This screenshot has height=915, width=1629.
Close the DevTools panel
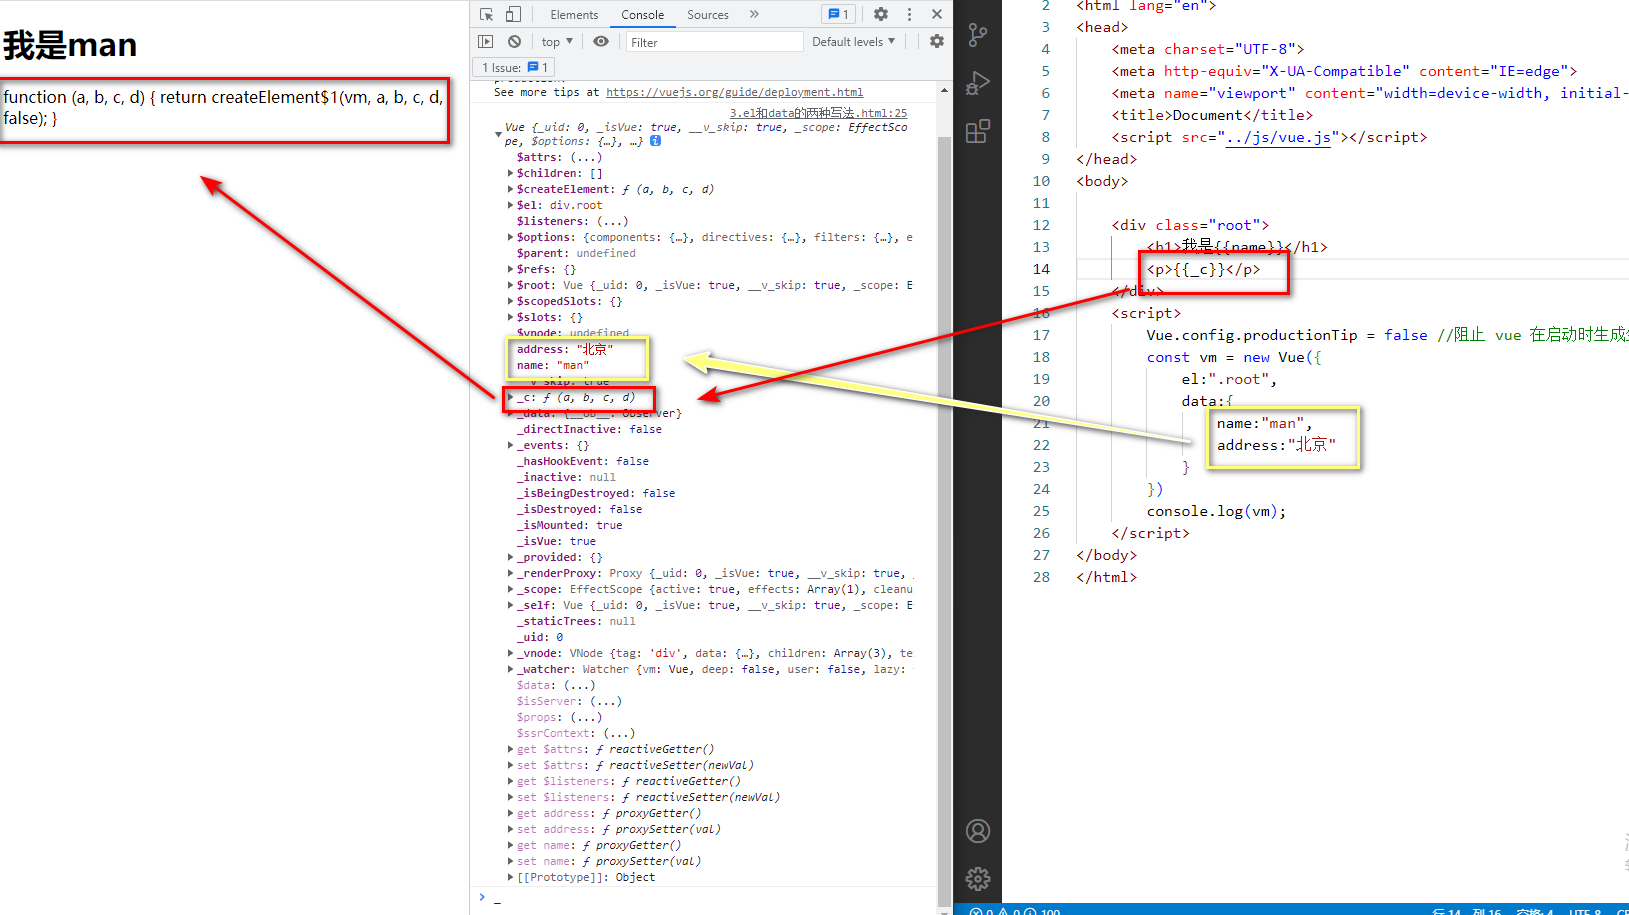click(937, 14)
